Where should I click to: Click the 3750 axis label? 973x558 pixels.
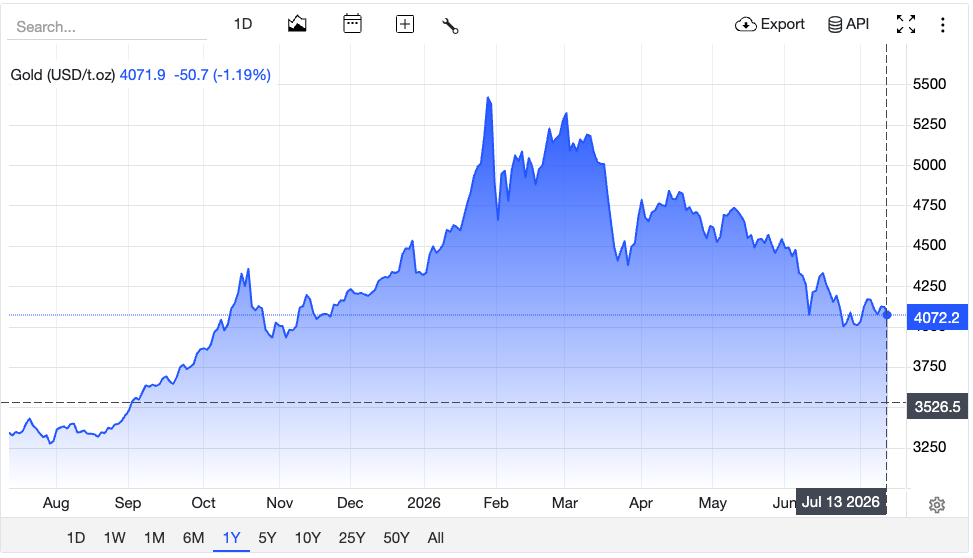tap(929, 366)
